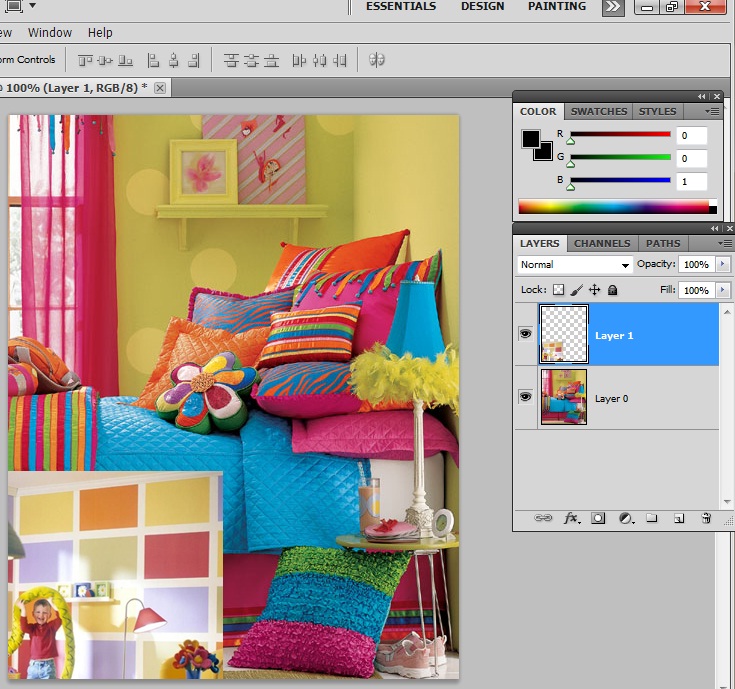735x689 pixels.
Task: Open the Normal blend mode dropdown
Action: (x=575, y=265)
